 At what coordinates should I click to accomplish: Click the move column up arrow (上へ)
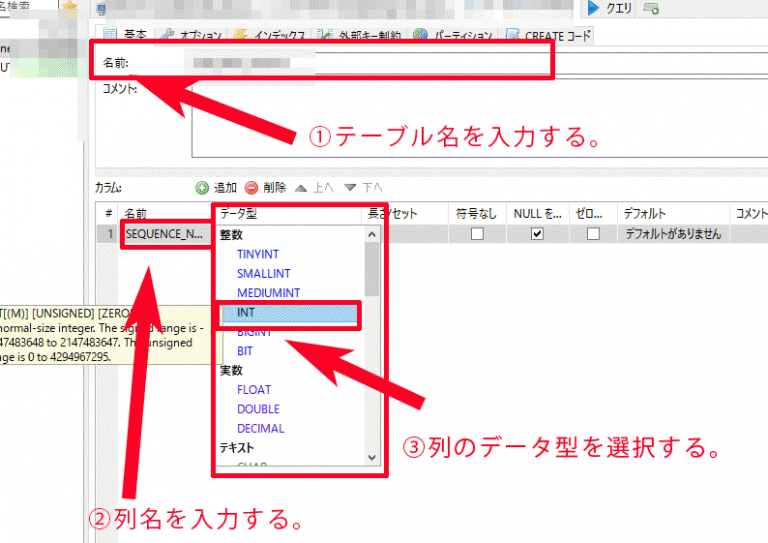pyautogui.click(x=300, y=187)
